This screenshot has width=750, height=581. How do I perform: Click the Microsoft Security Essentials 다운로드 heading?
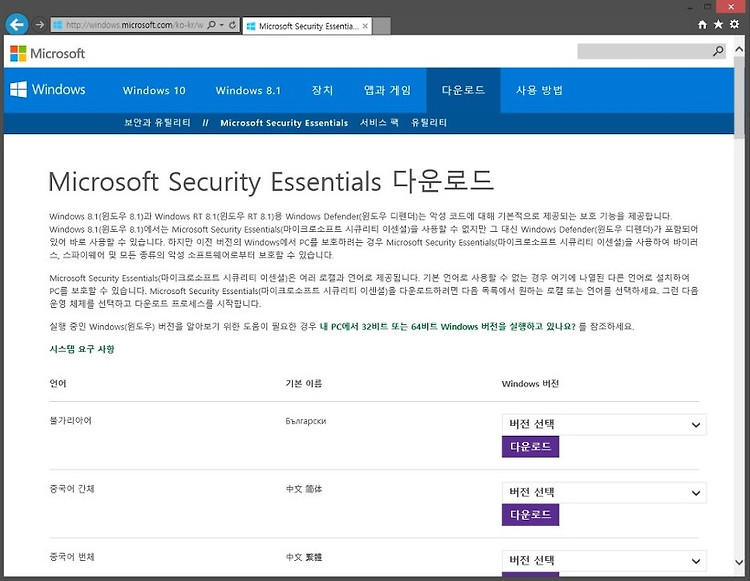click(x=271, y=181)
